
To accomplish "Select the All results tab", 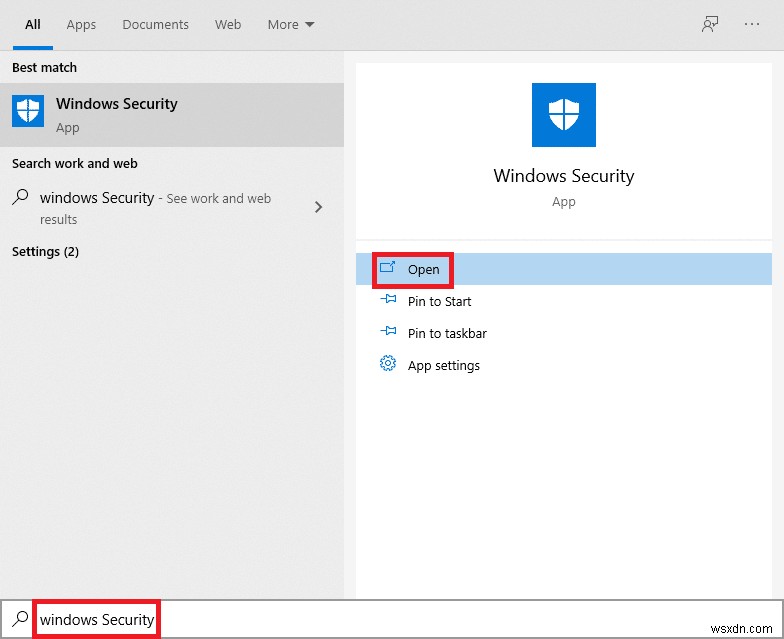I will (x=33, y=25).
